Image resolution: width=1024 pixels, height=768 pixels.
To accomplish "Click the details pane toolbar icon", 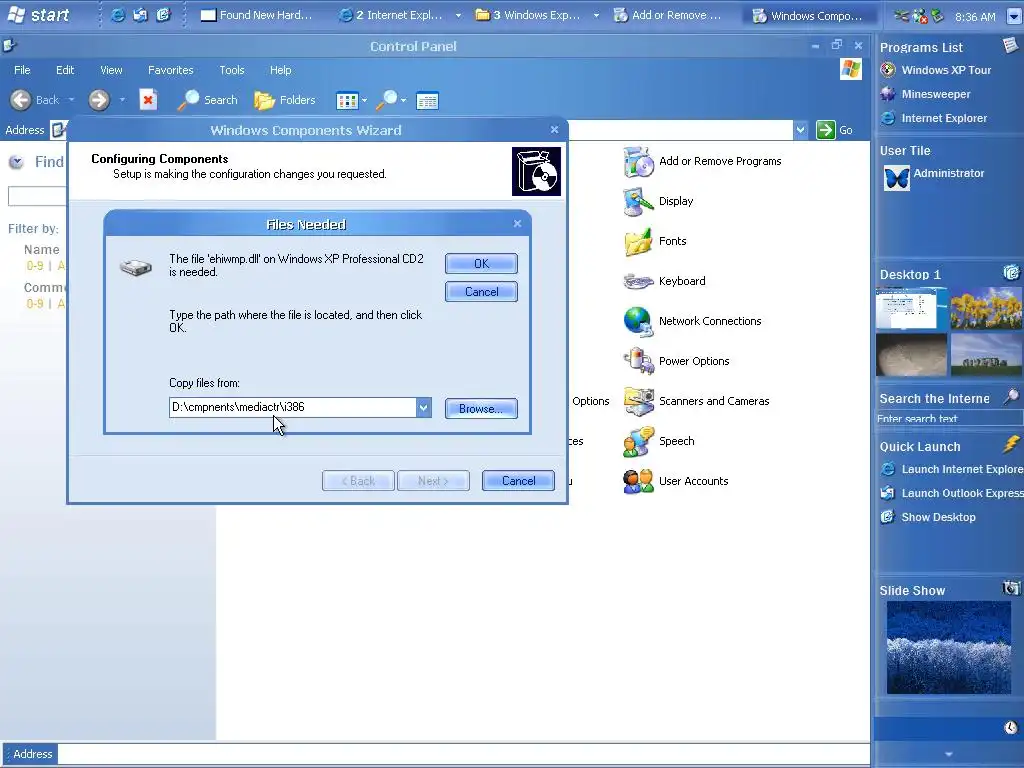I will pyautogui.click(x=427, y=101).
